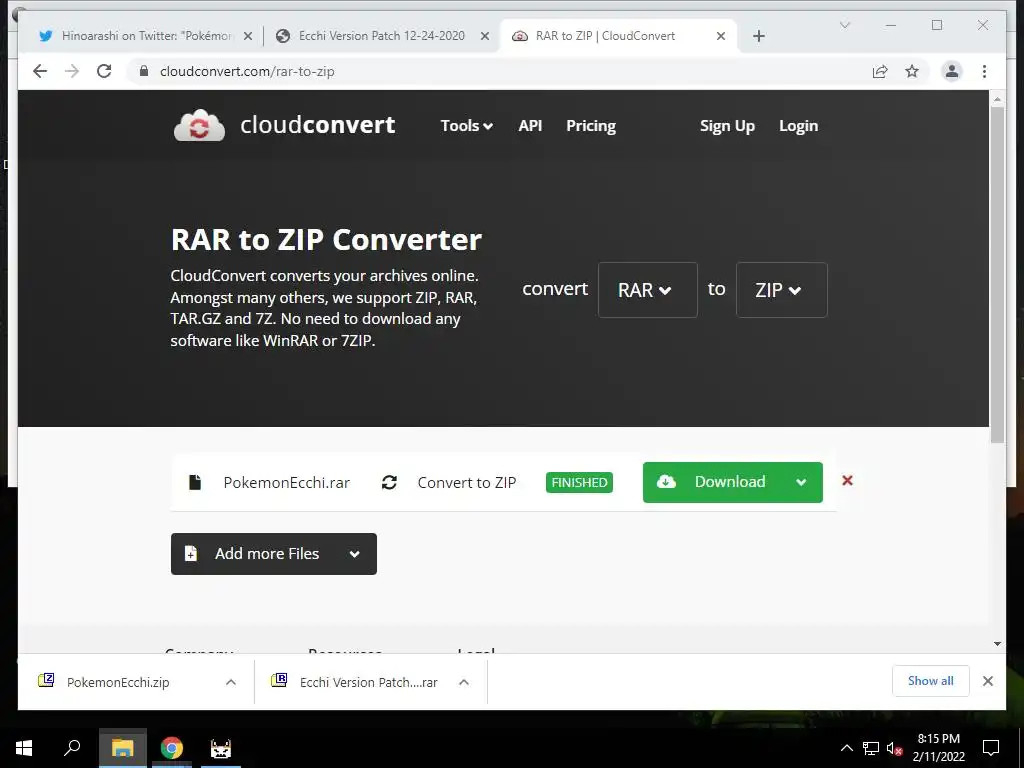Click the tab search chevron in title bar
The image size is (1024, 768).
(x=845, y=25)
